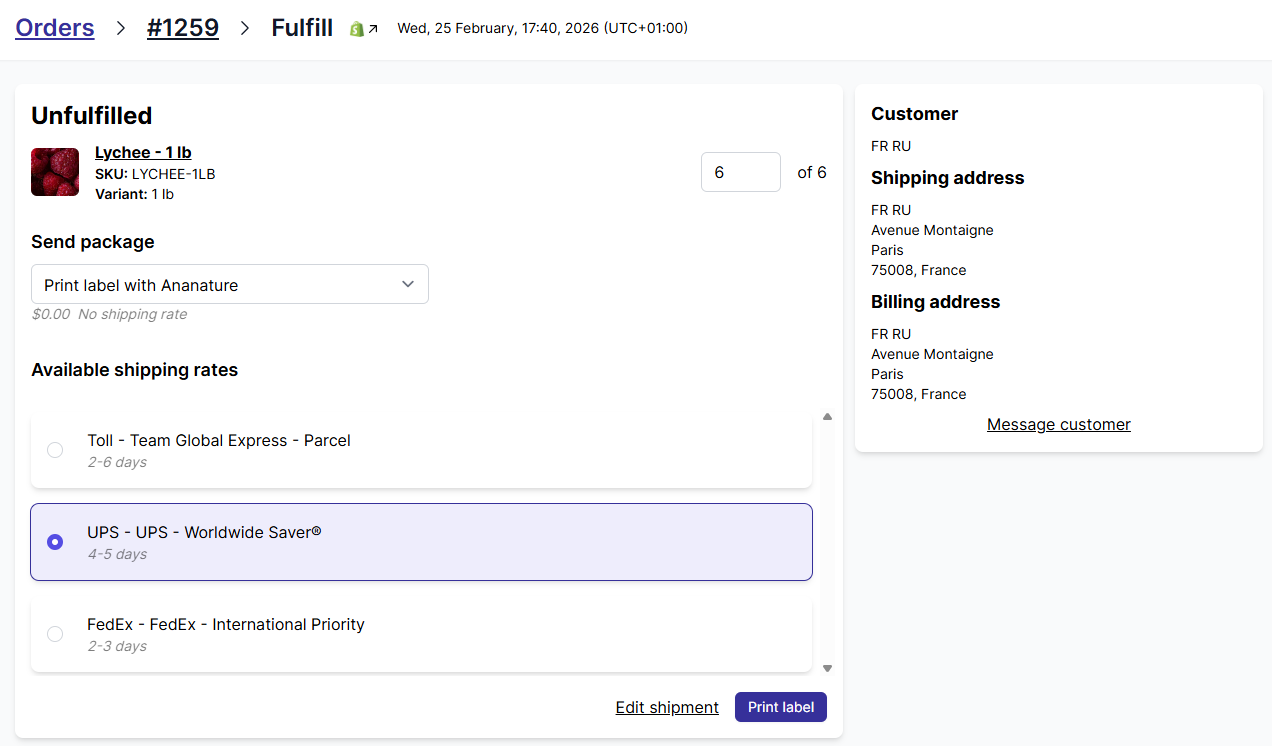Viewport: 1272px width, 746px height.
Task: Click the chevron between #1259 and Fulfill
Action: (x=245, y=28)
